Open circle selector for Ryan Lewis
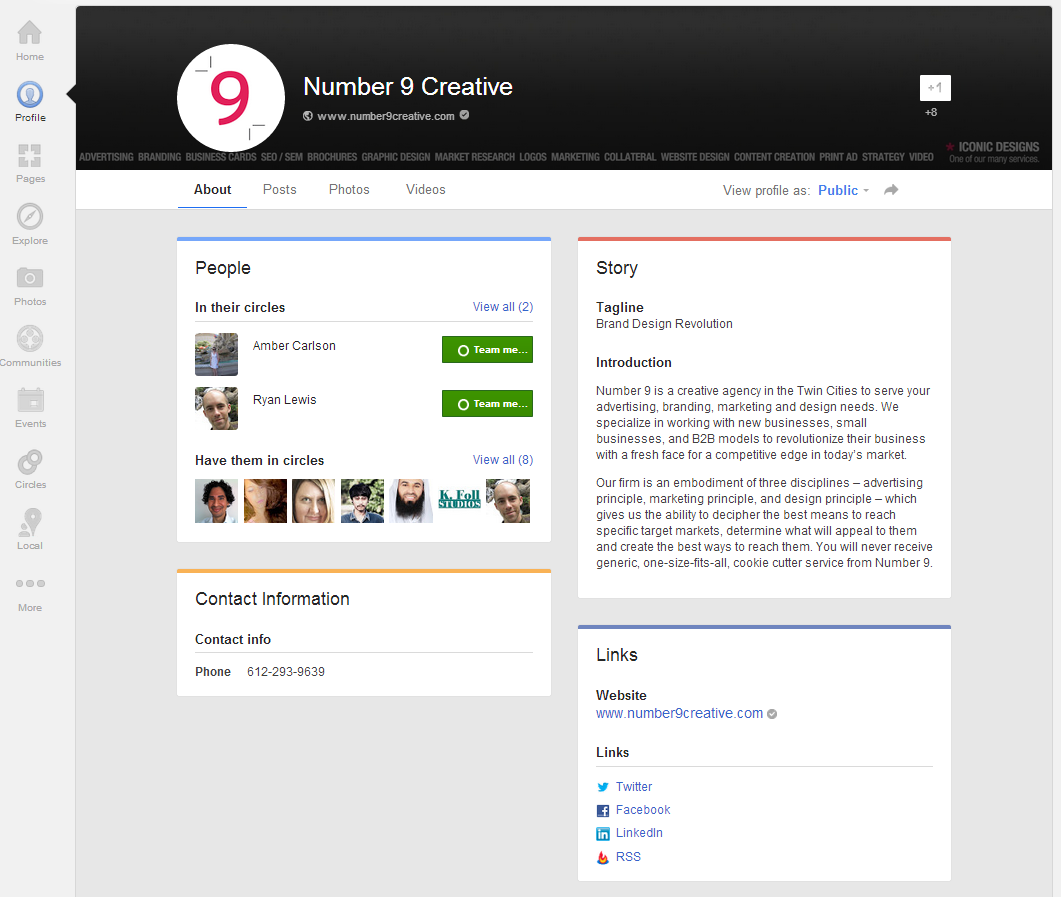 (487, 403)
